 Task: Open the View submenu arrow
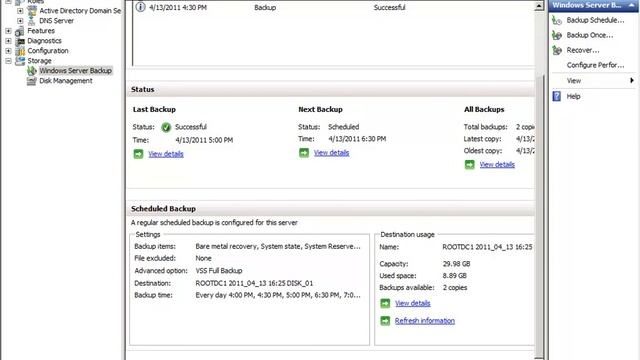pyautogui.click(x=631, y=80)
